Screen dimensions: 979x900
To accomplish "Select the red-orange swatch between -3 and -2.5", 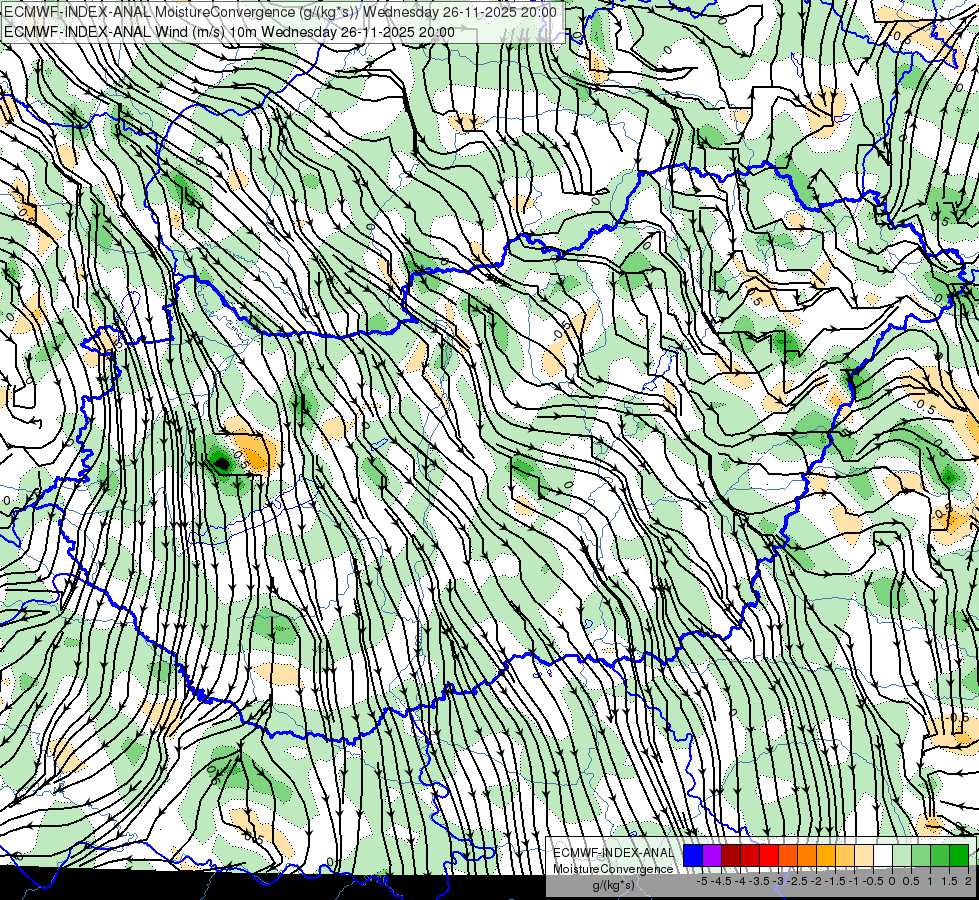I will tap(788, 855).
